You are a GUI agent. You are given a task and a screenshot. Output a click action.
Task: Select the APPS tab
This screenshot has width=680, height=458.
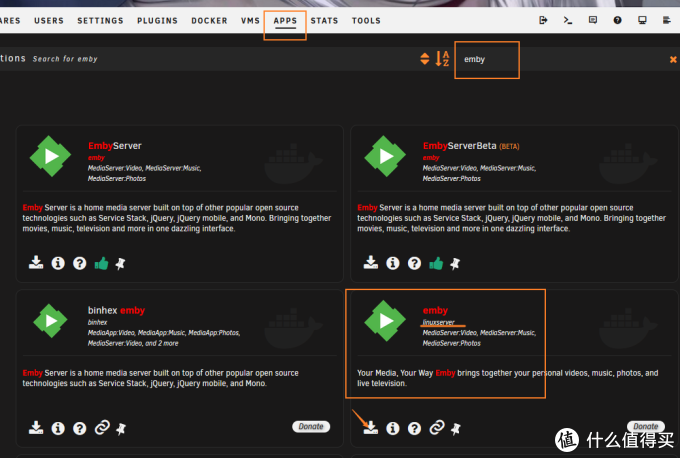click(285, 20)
